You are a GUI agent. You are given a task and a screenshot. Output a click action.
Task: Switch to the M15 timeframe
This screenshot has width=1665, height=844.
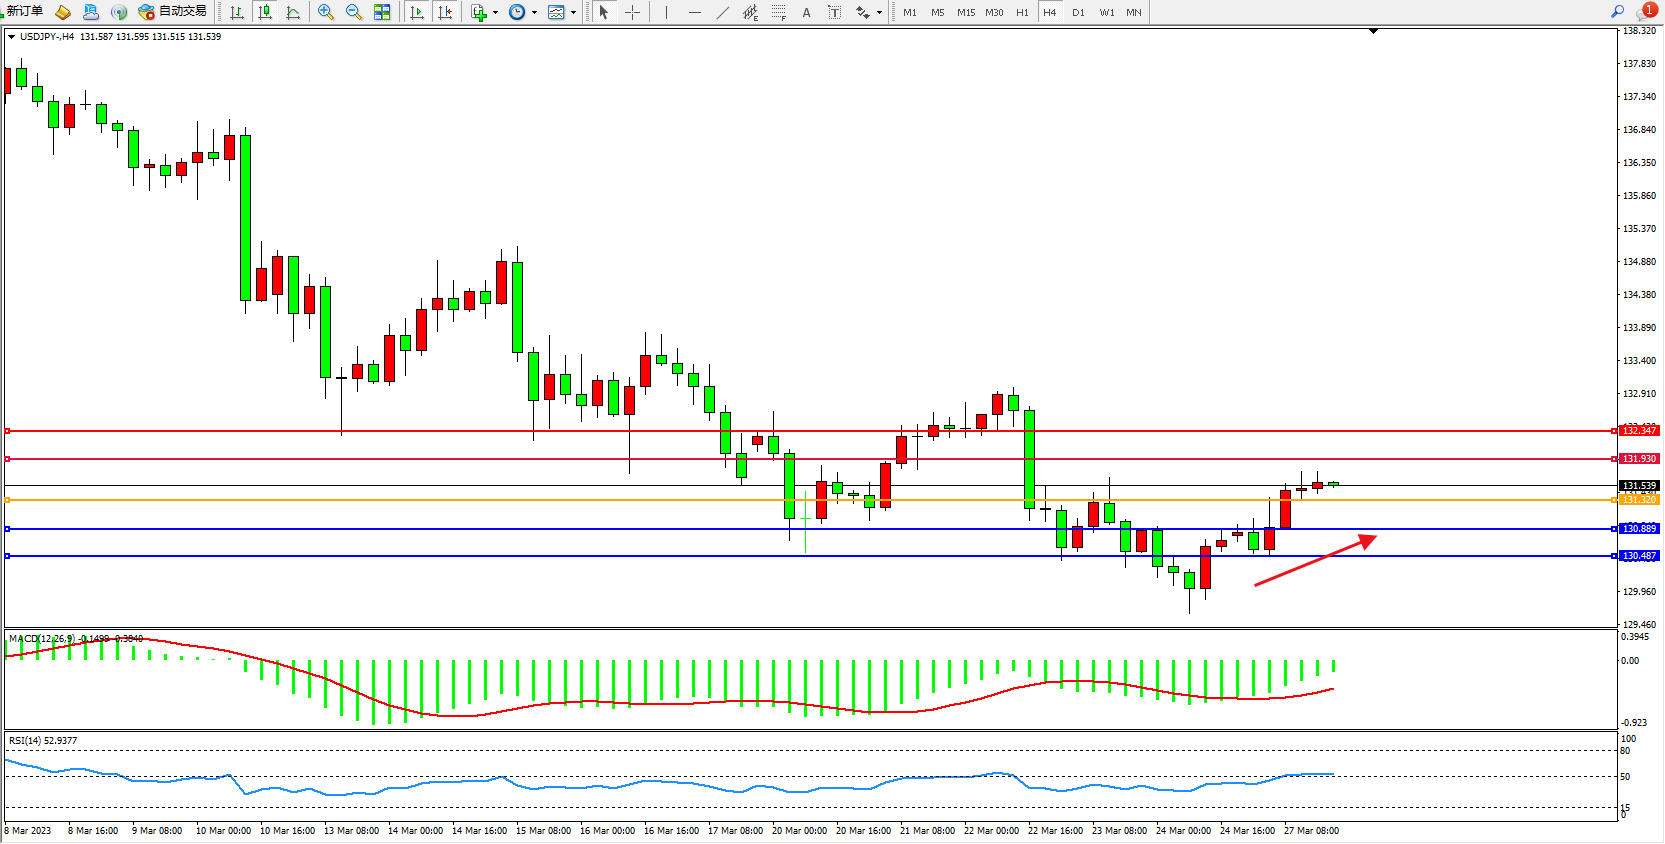pos(965,12)
